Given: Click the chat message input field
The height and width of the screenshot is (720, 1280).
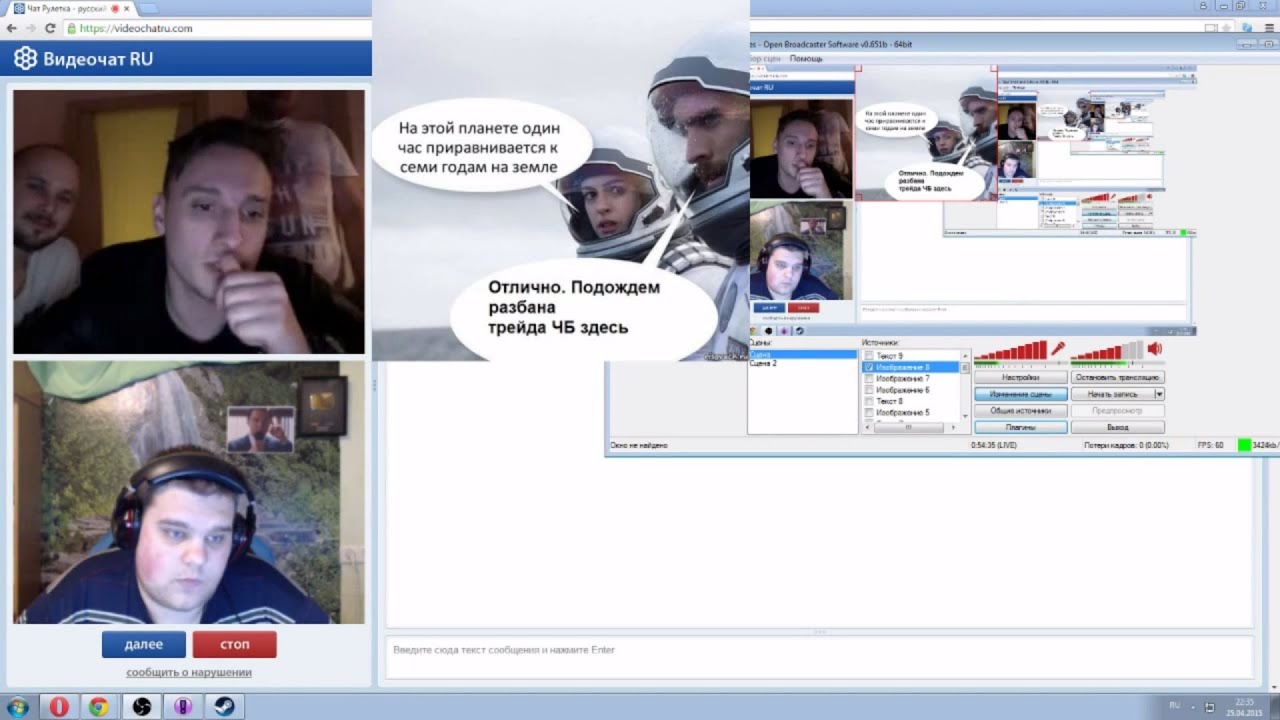Looking at the screenshot, I should pyautogui.click(x=819, y=658).
